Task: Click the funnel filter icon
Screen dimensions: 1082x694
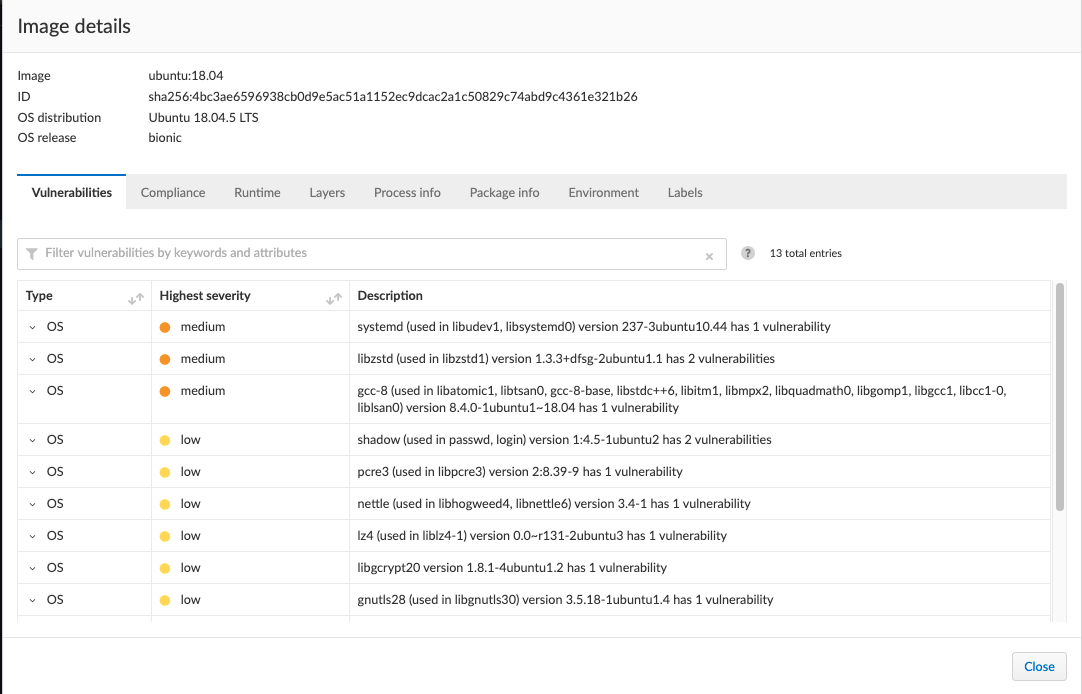Action: tap(31, 254)
